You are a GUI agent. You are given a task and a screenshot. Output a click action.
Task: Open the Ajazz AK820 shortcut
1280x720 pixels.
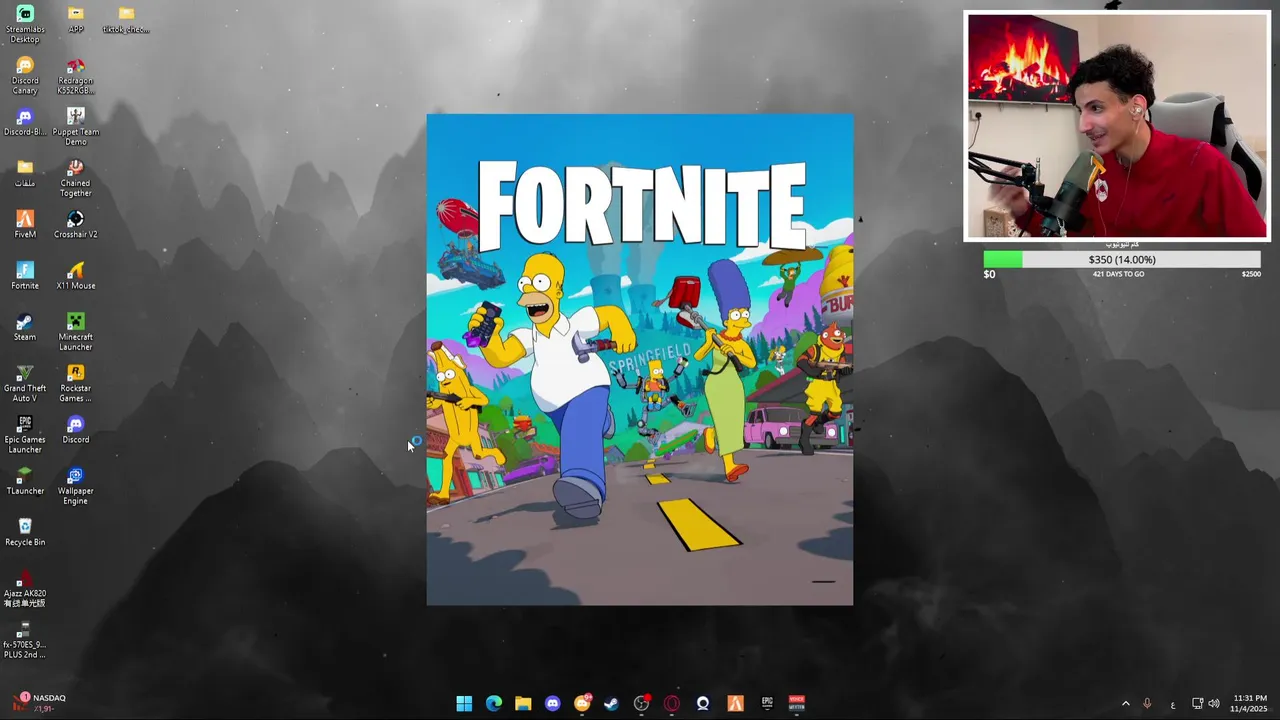coord(25,588)
